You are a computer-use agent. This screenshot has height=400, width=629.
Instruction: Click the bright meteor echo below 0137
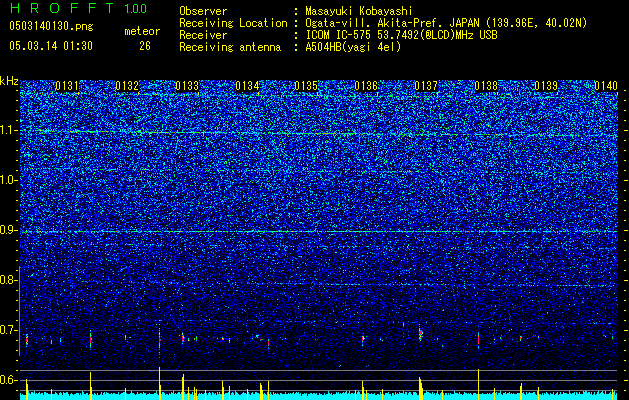420,333
